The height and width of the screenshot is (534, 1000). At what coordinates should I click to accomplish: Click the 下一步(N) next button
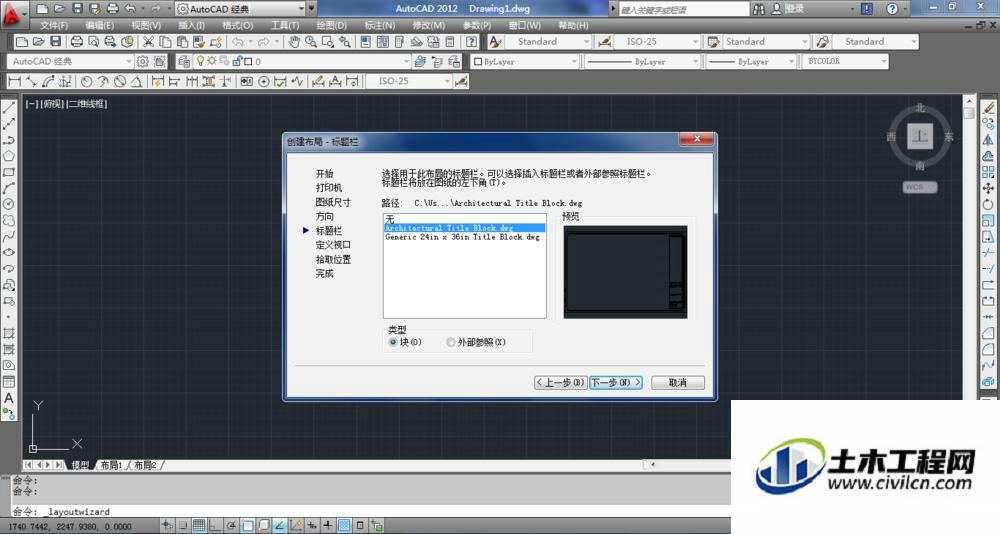pyautogui.click(x=615, y=383)
